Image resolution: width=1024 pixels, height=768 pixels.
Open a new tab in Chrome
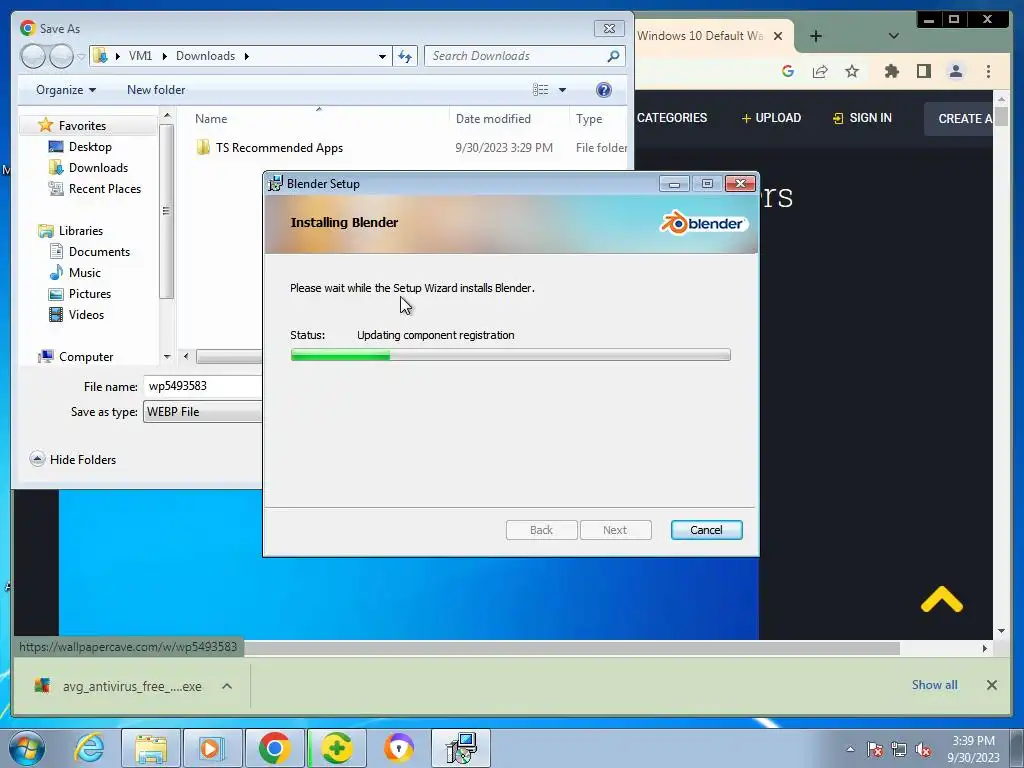pos(816,36)
